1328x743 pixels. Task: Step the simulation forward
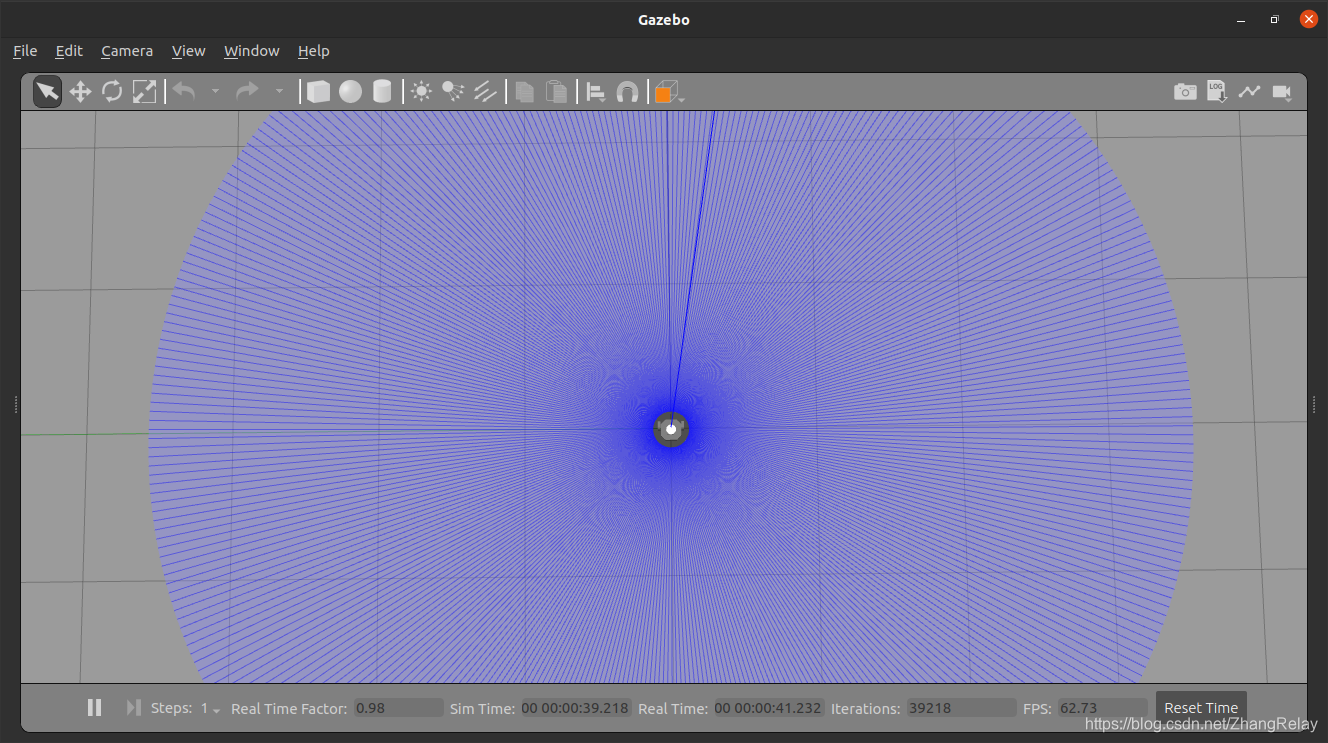pyautogui.click(x=133, y=708)
